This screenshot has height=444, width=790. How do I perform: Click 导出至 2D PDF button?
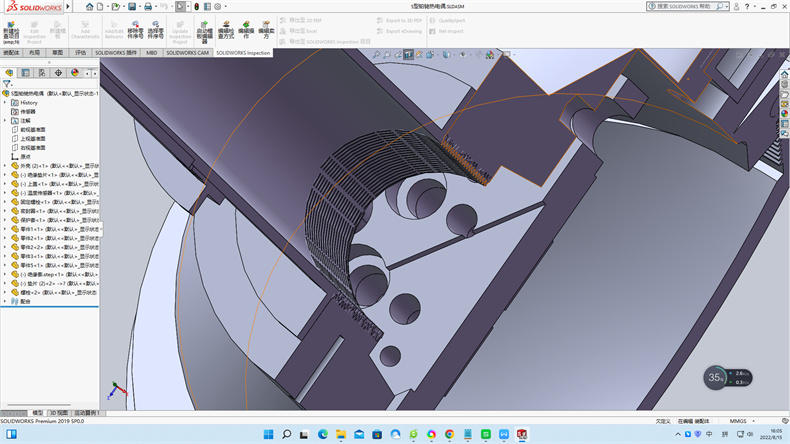point(304,20)
